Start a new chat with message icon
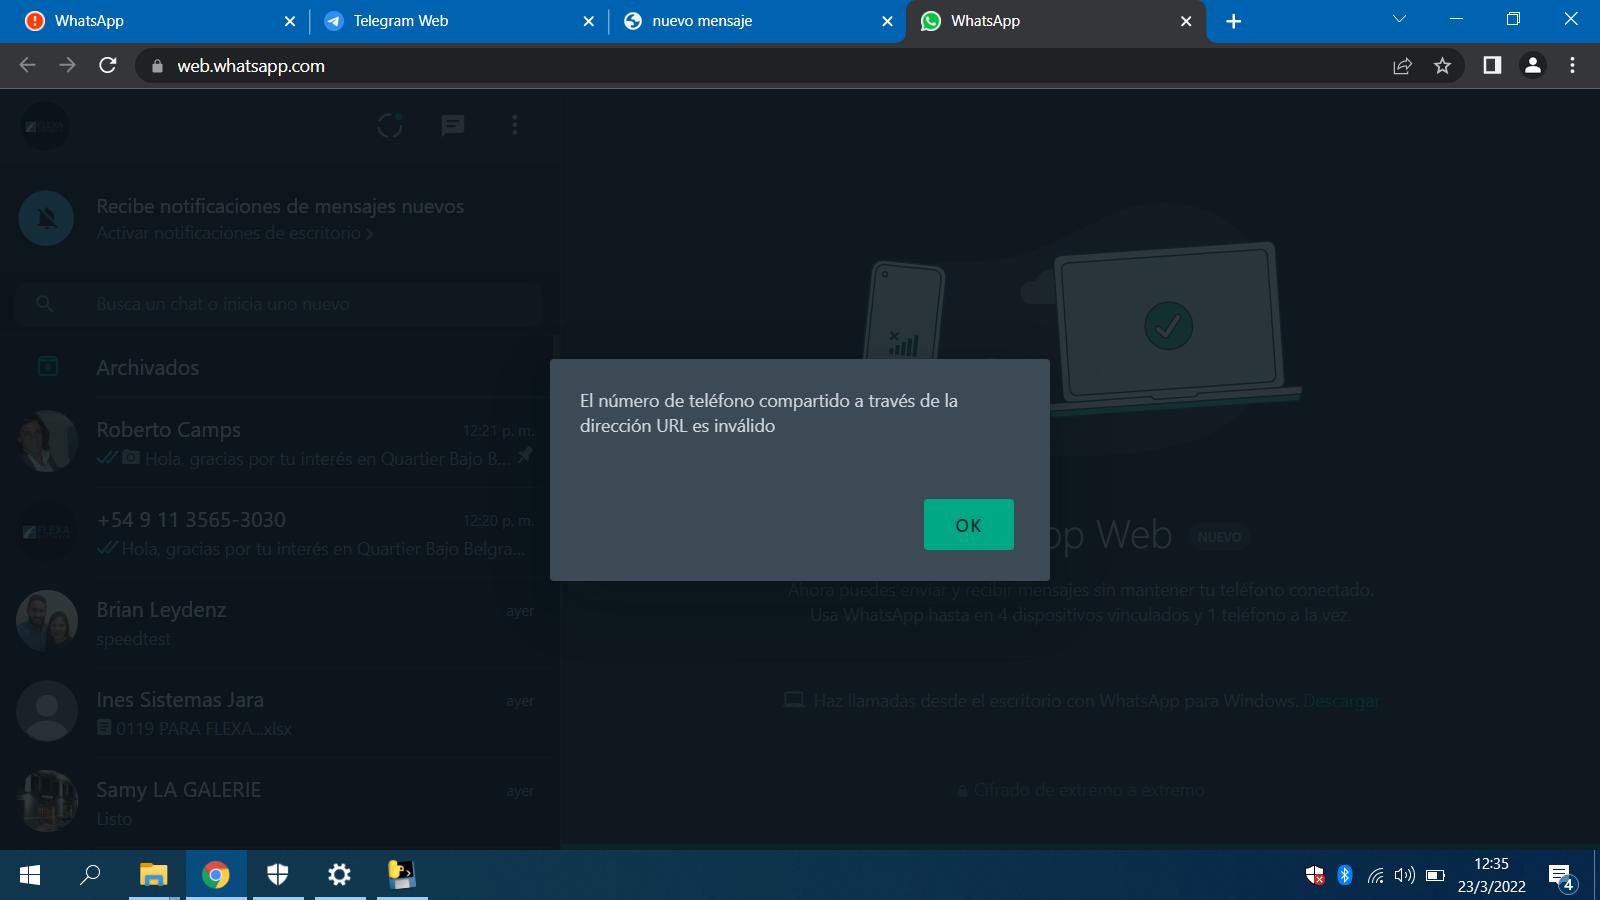Viewport: 1600px width, 900px height. pos(453,125)
